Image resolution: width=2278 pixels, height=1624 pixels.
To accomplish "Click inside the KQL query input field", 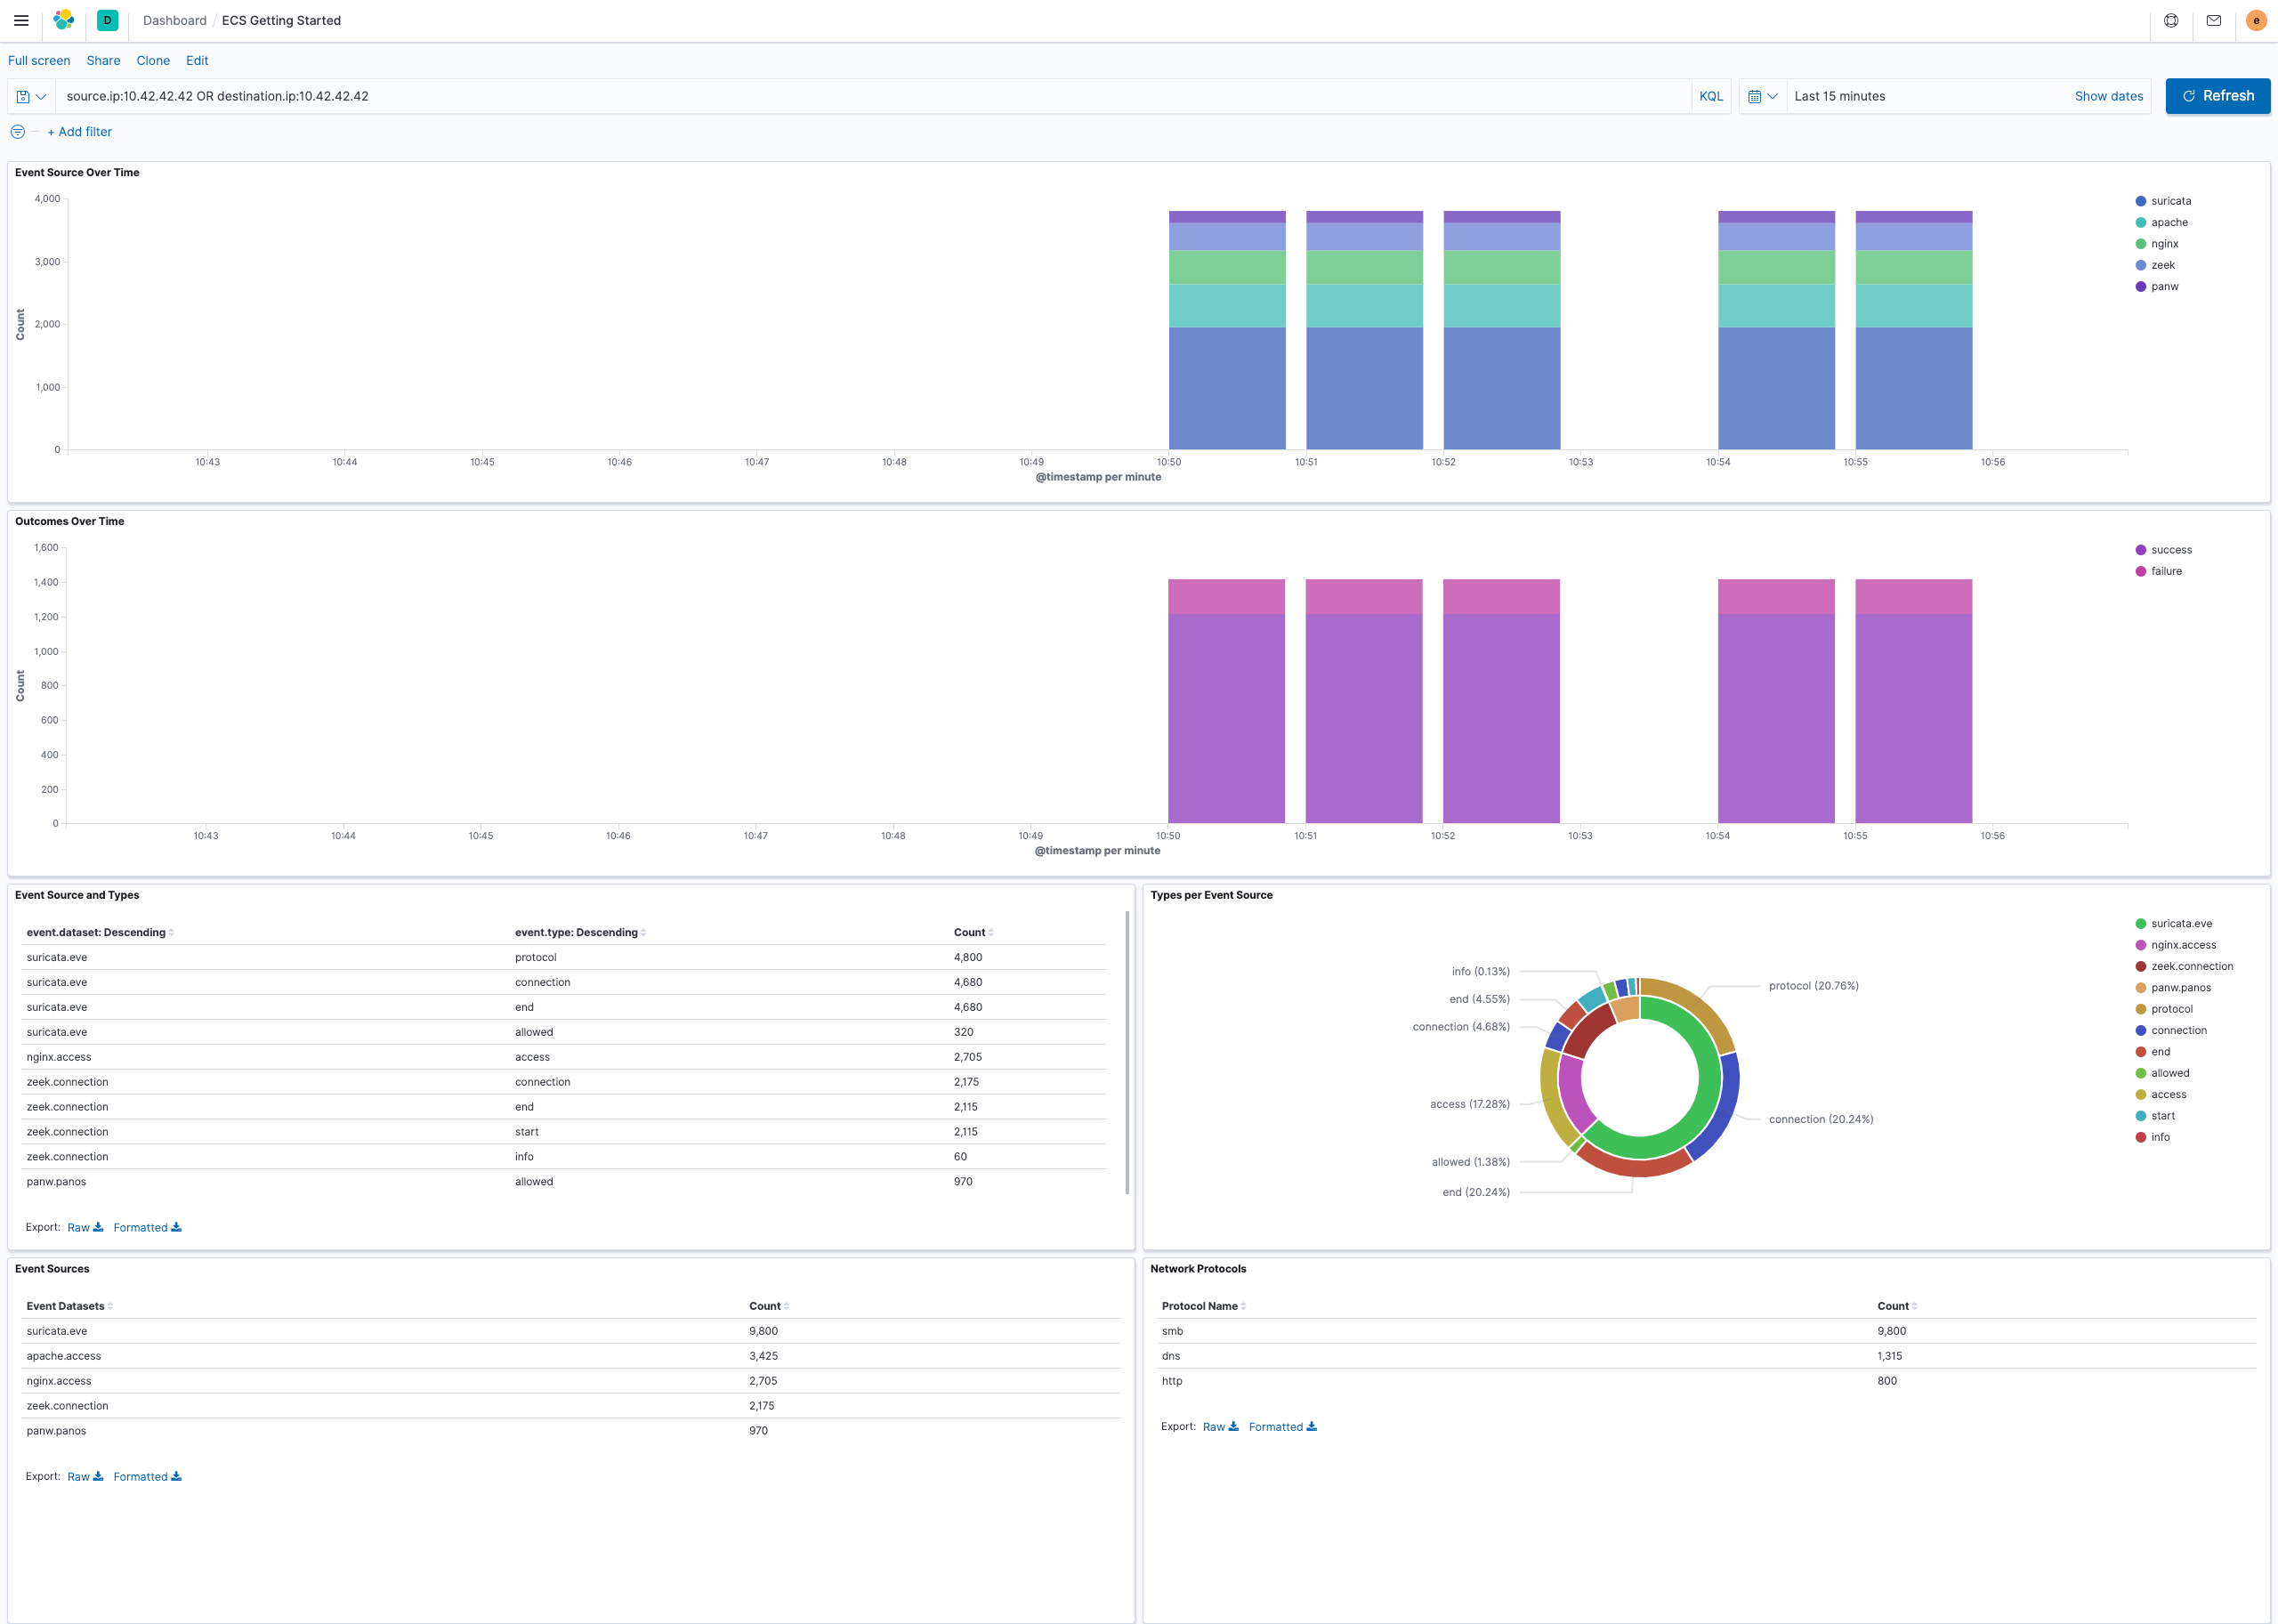I will click(600, 96).
